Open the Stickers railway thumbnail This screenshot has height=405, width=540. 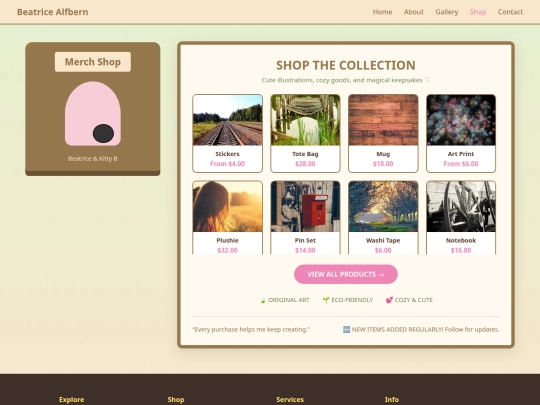click(x=227, y=120)
